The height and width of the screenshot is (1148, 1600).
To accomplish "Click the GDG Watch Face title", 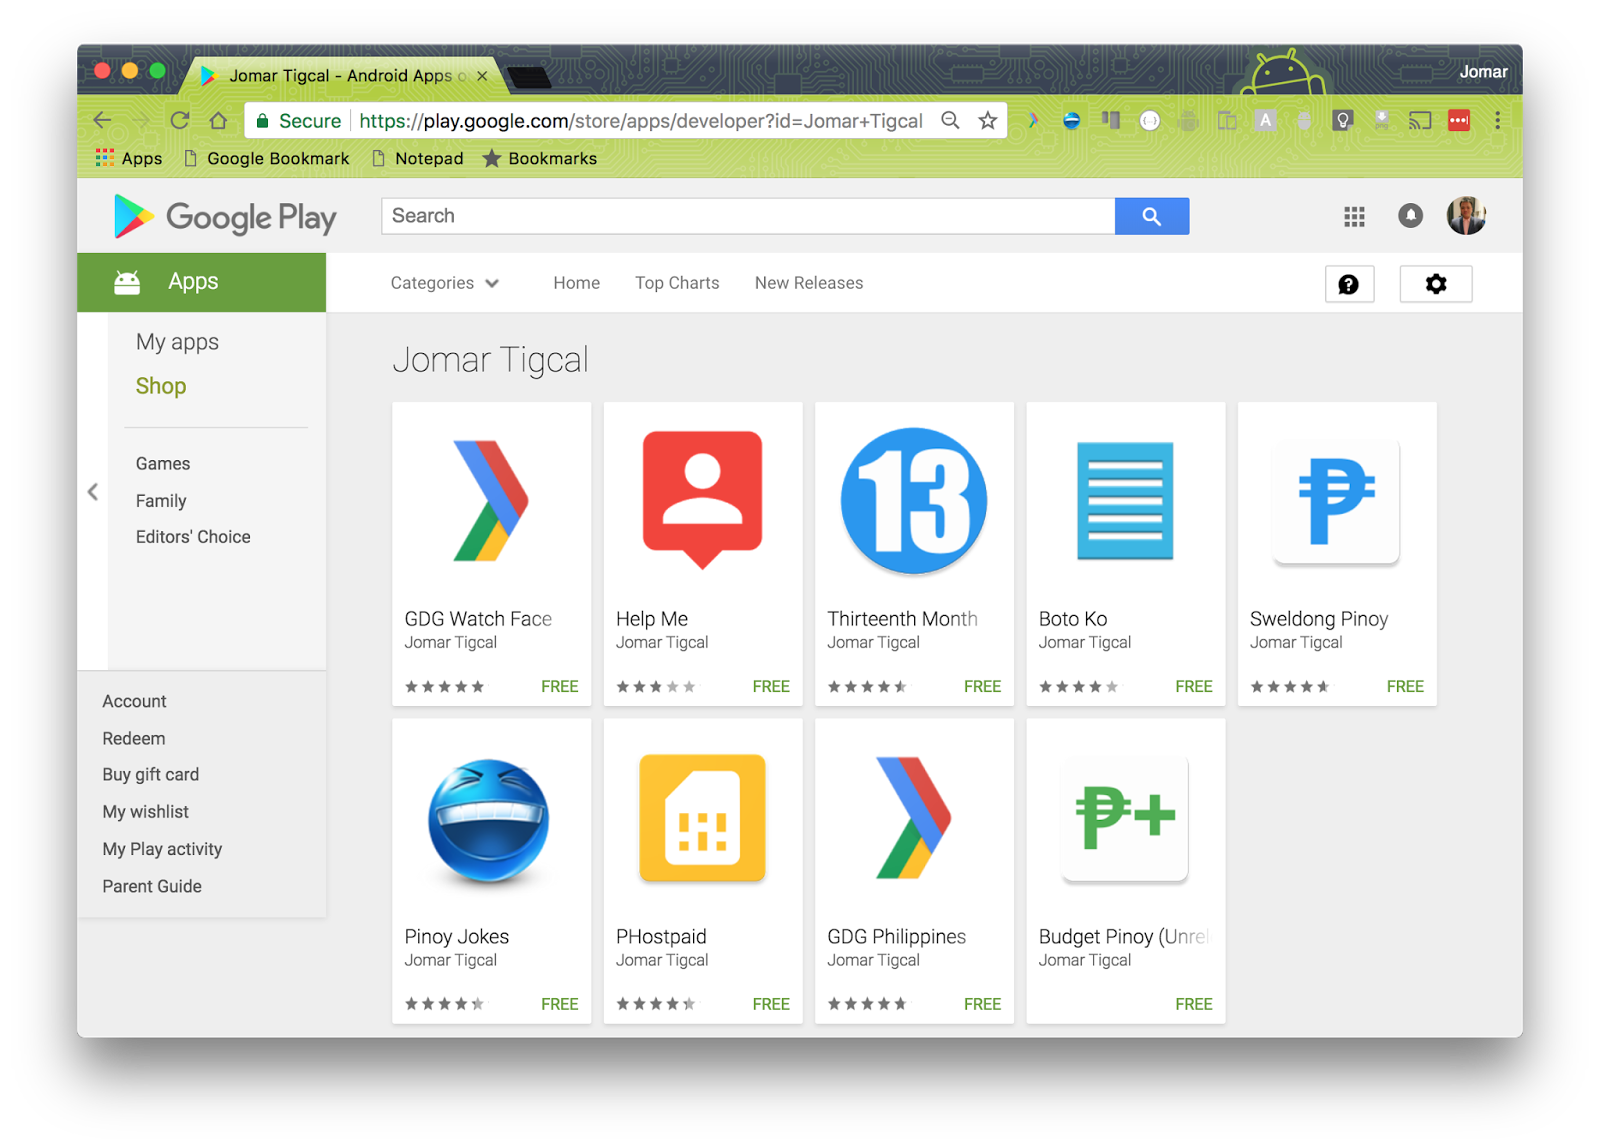I will click(x=478, y=619).
